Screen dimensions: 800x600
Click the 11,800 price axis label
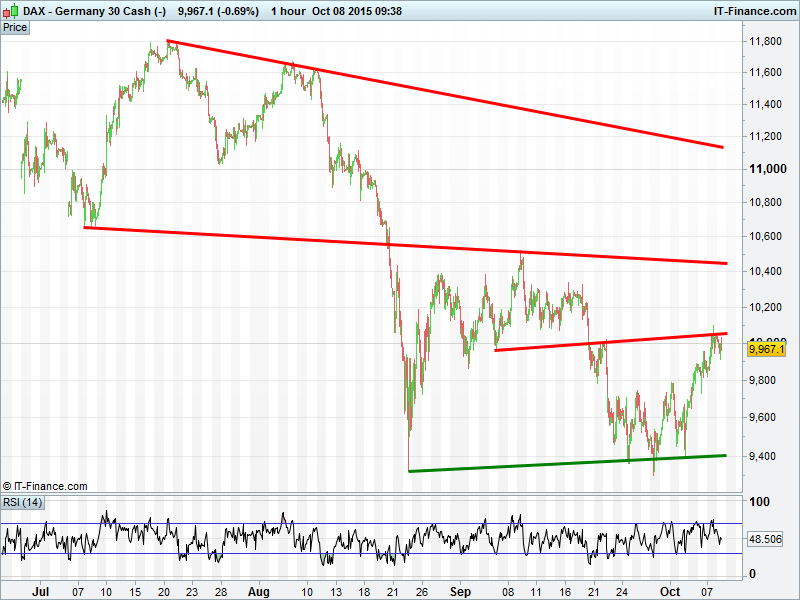pyautogui.click(x=765, y=41)
